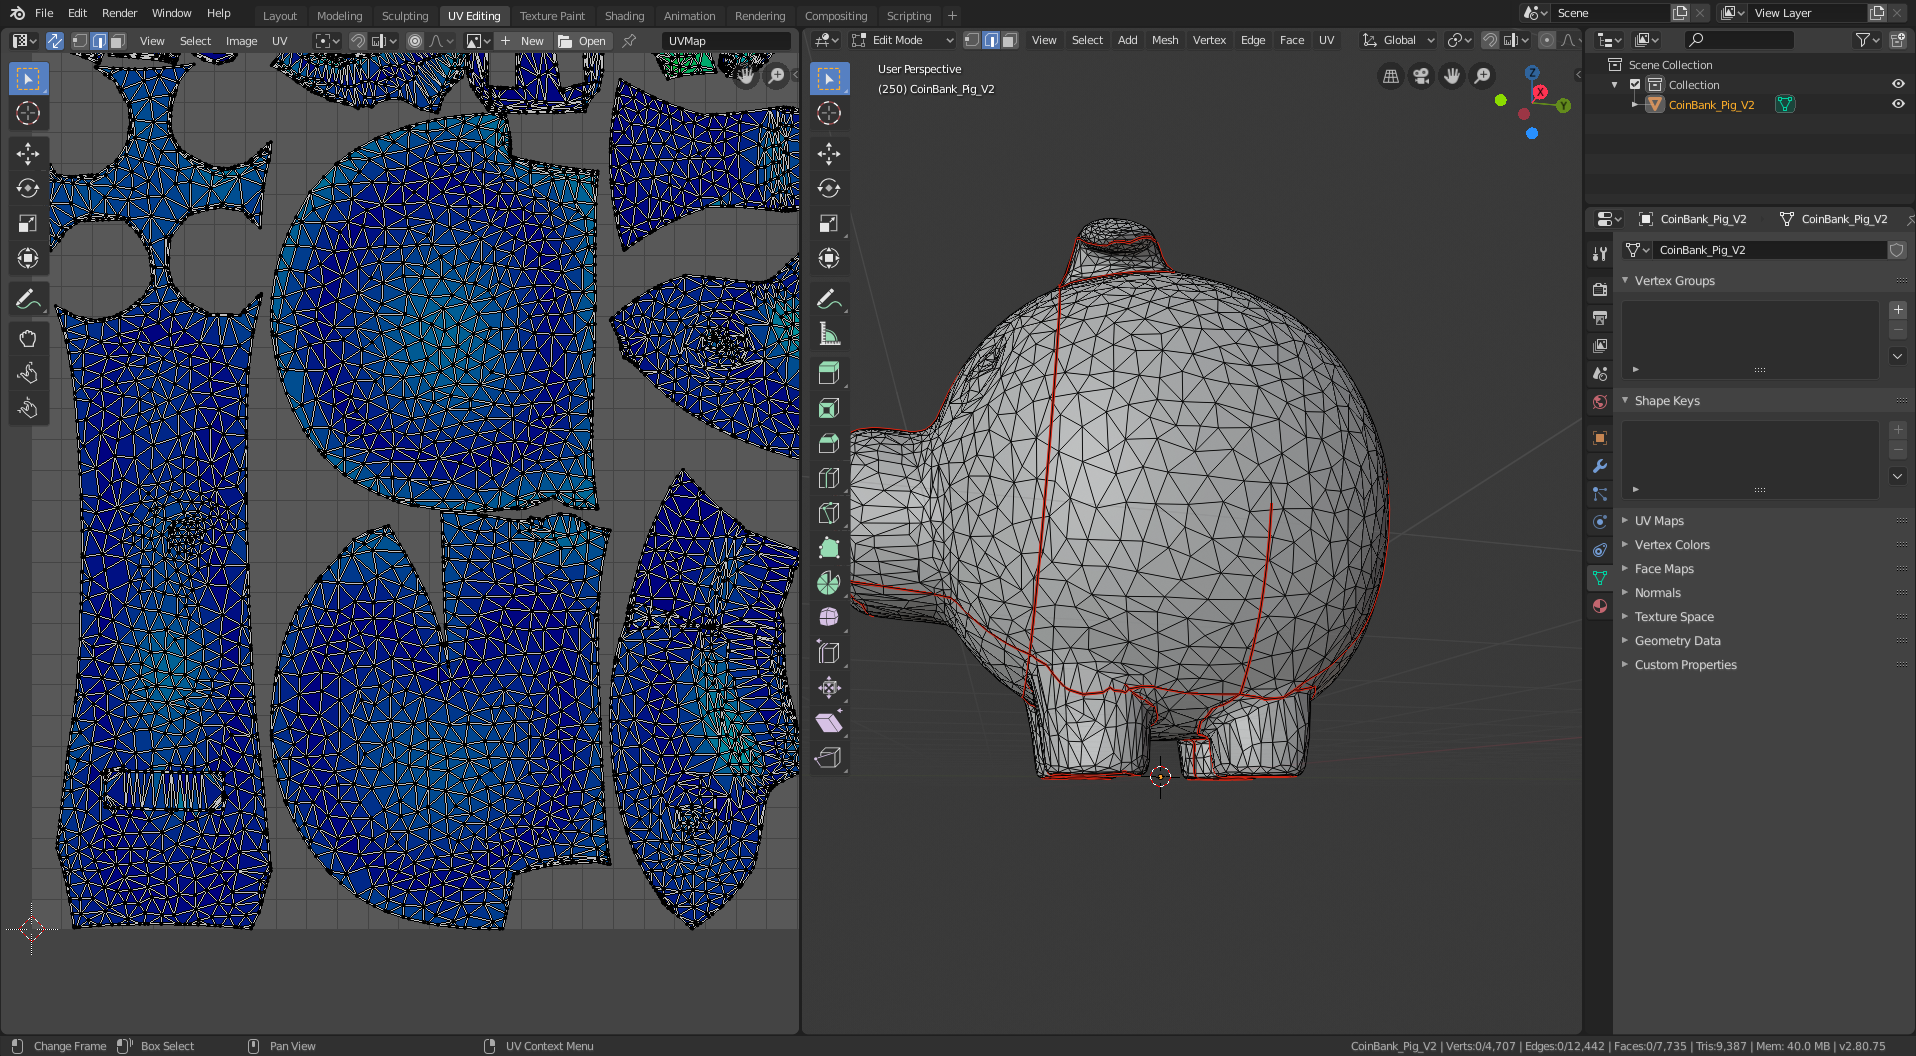The height and width of the screenshot is (1056, 1916).
Task: Toggle Collection visibility eye icon
Action: [1897, 85]
